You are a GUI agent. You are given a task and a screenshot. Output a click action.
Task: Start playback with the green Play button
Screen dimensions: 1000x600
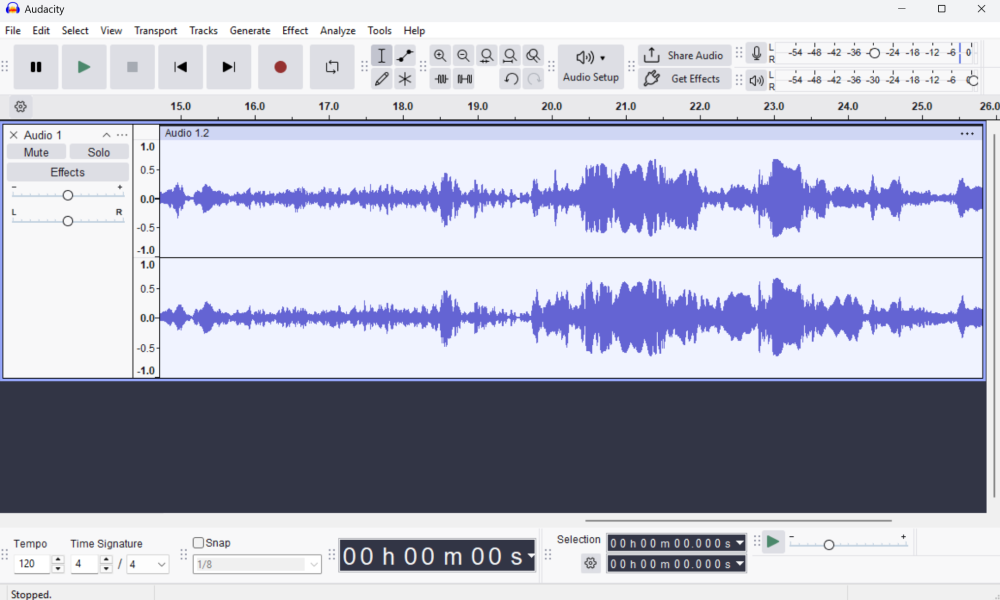pos(84,67)
